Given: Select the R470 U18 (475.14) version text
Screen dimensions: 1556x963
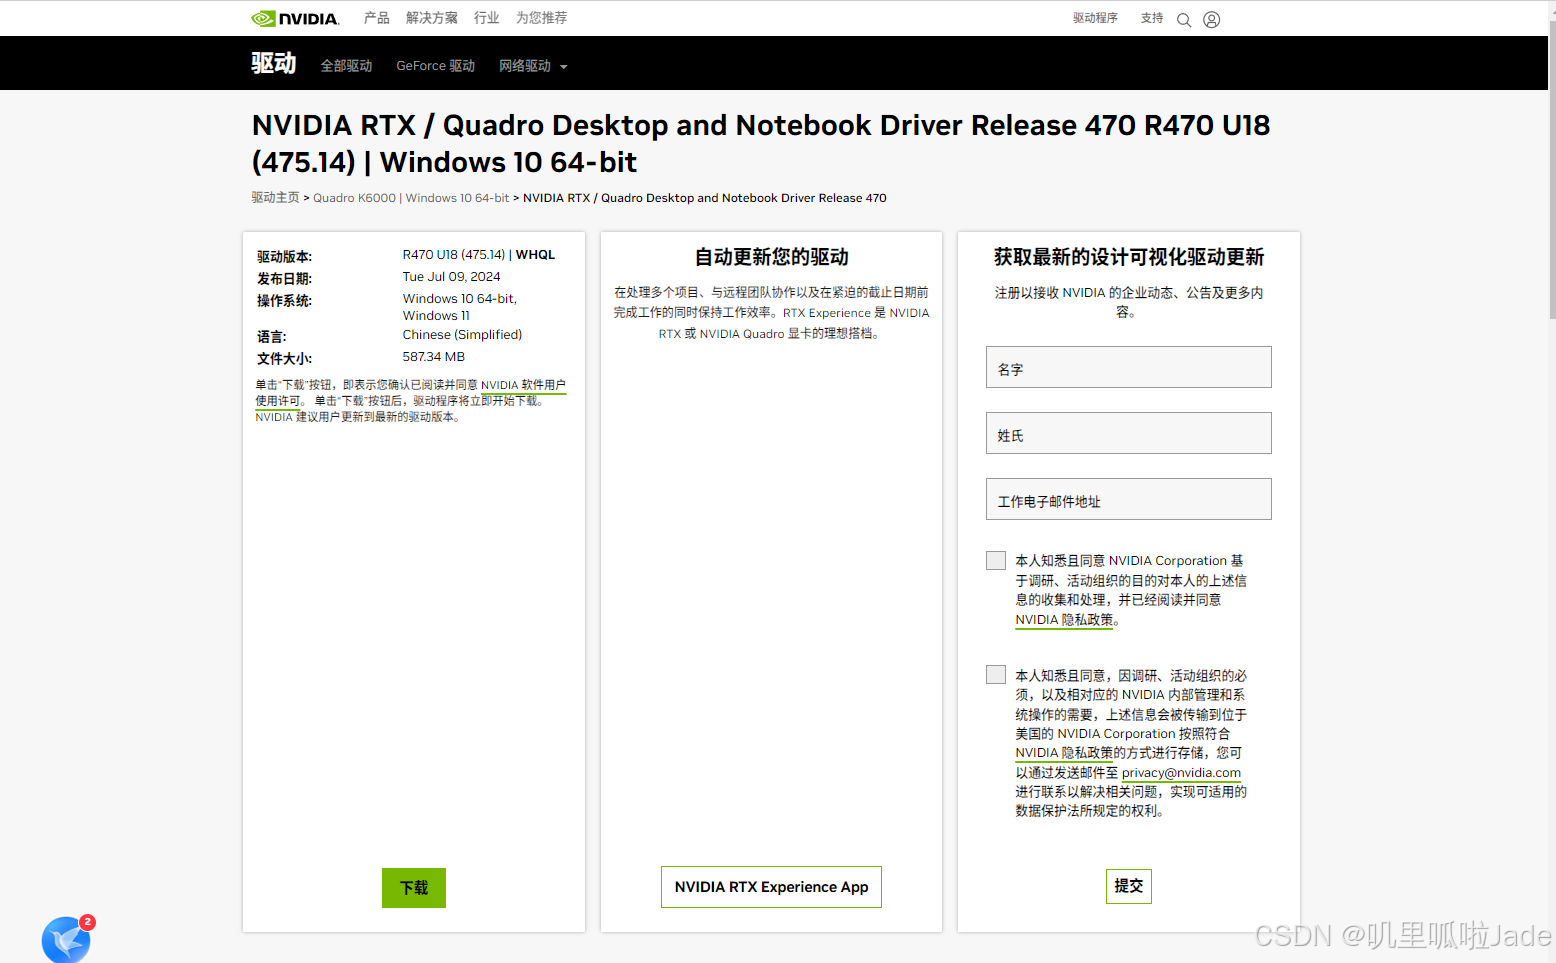Looking at the screenshot, I should [454, 255].
